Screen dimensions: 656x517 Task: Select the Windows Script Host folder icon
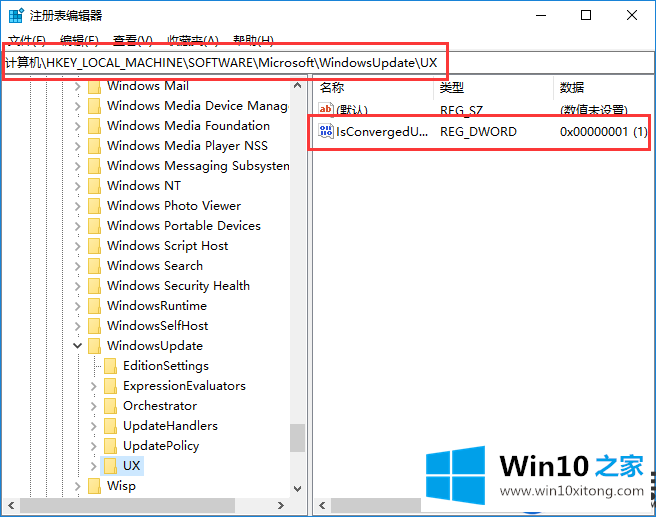point(95,246)
